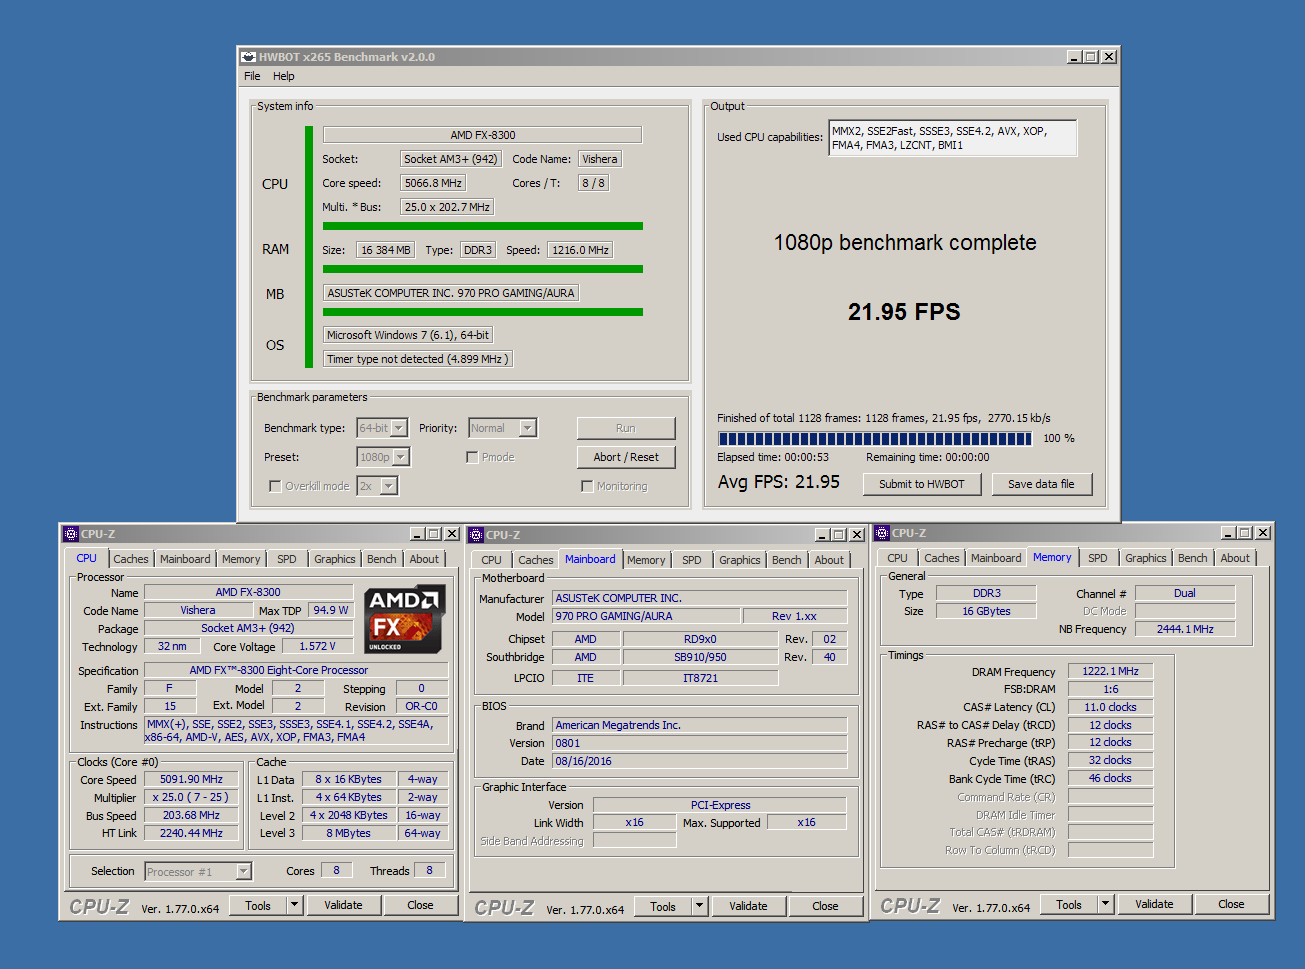1305x969 pixels.
Task: Click the HWBOT x265 Benchmark title bar icon
Action: [248, 57]
